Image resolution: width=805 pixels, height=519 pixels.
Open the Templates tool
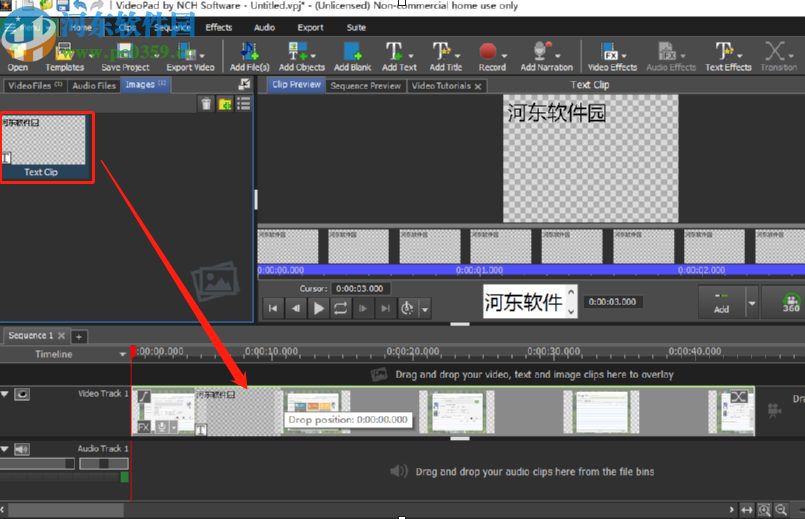[x=64, y=56]
